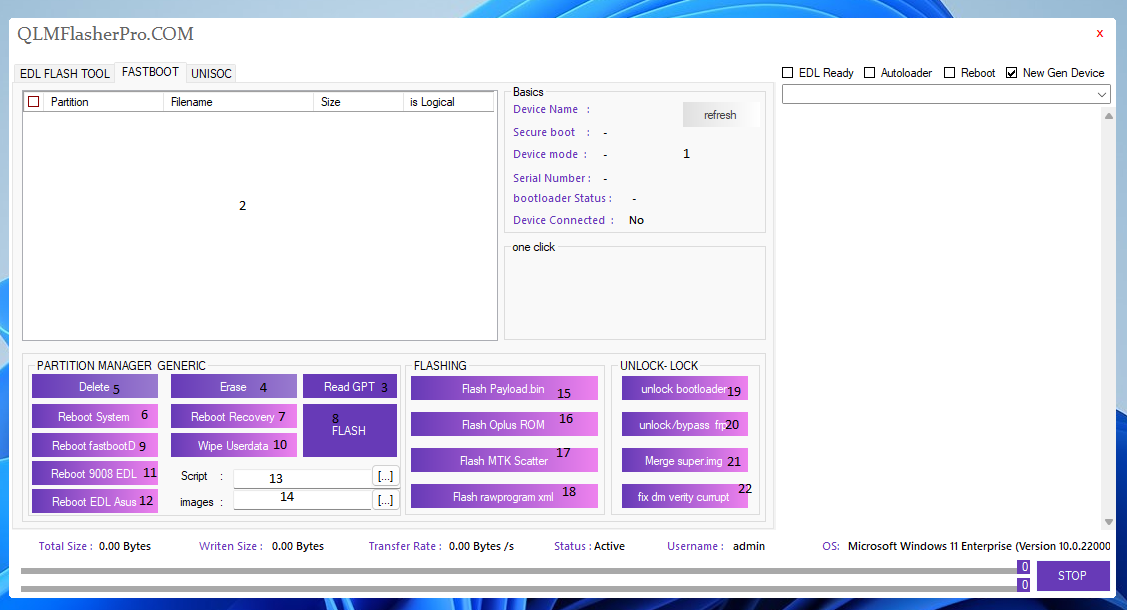
Task: Click the log panel scrollbar down arrow
Action: click(1109, 522)
